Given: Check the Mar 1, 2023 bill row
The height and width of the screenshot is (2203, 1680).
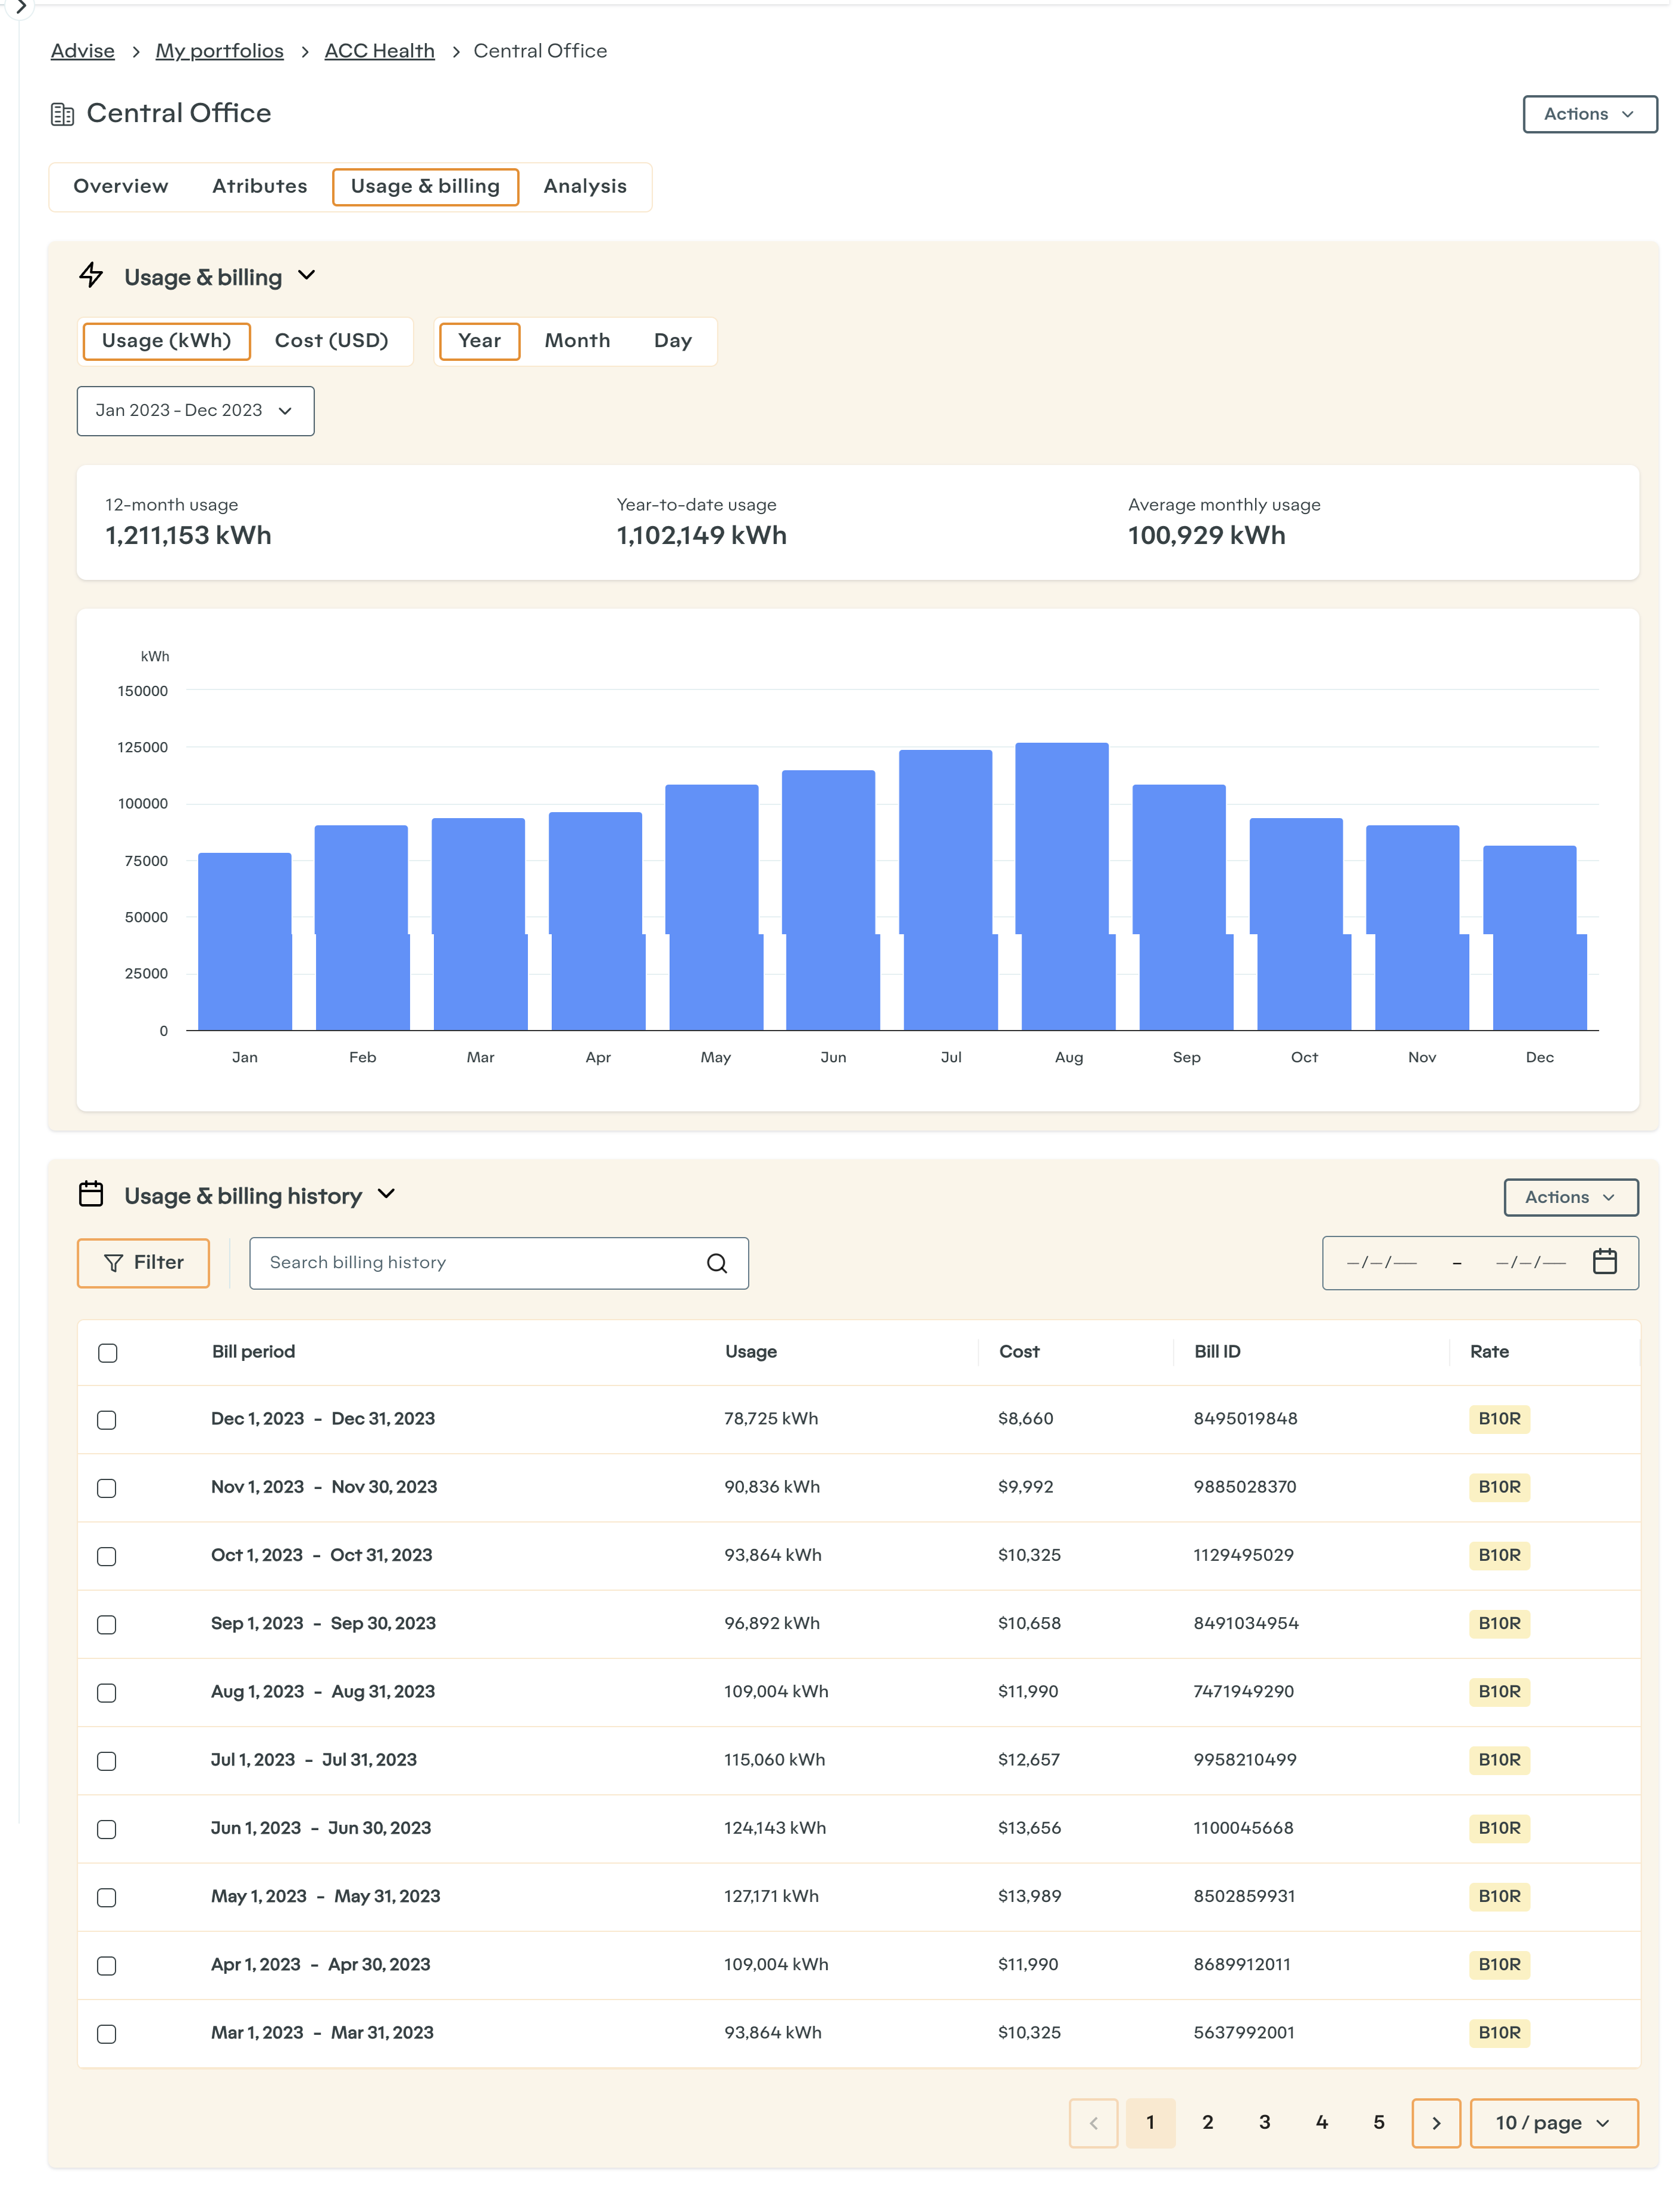Looking at the screenshot, I should [107, 2034].
